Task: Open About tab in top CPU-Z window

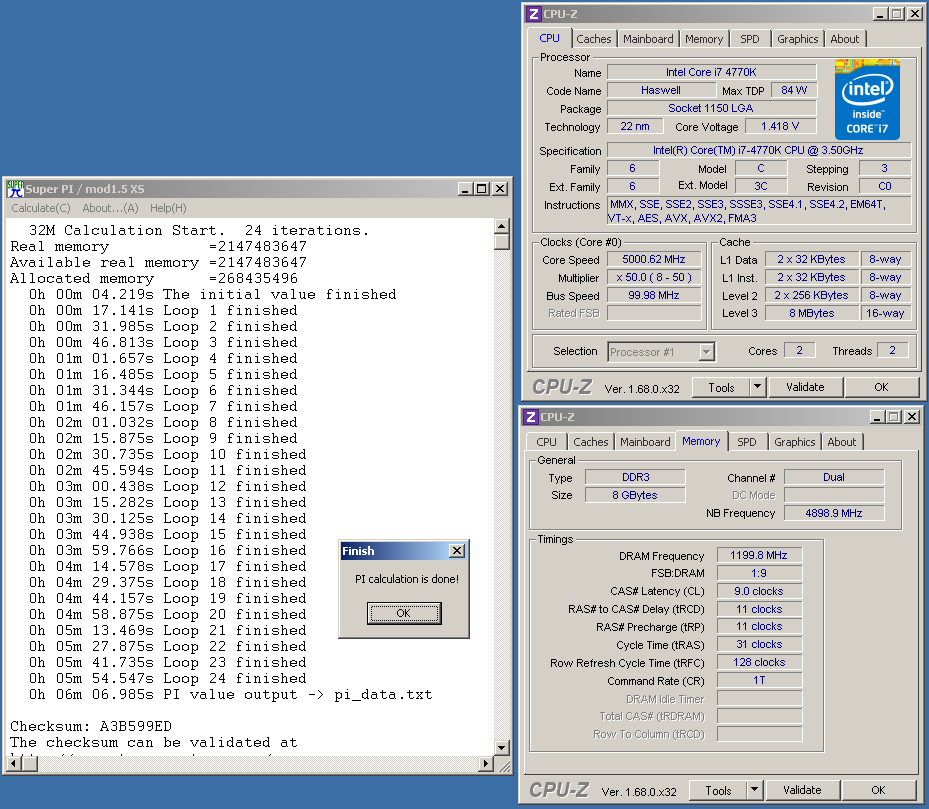Action: [x=844, y=39]
